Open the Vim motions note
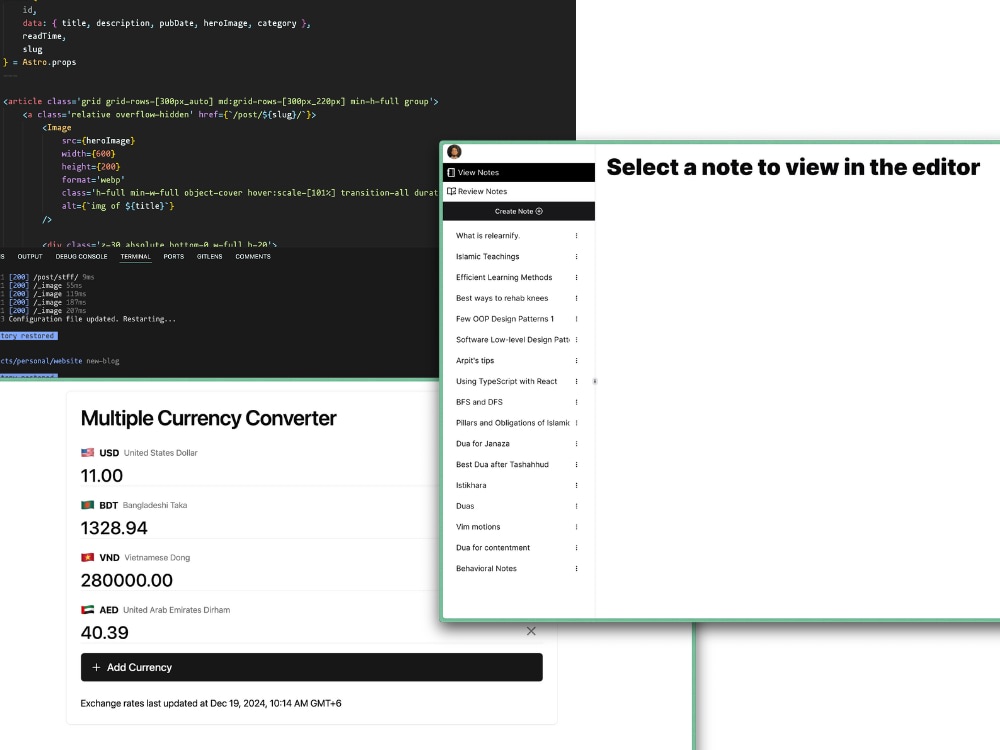This screenshot has height=750, width=1000. click(x=478, y=527)
